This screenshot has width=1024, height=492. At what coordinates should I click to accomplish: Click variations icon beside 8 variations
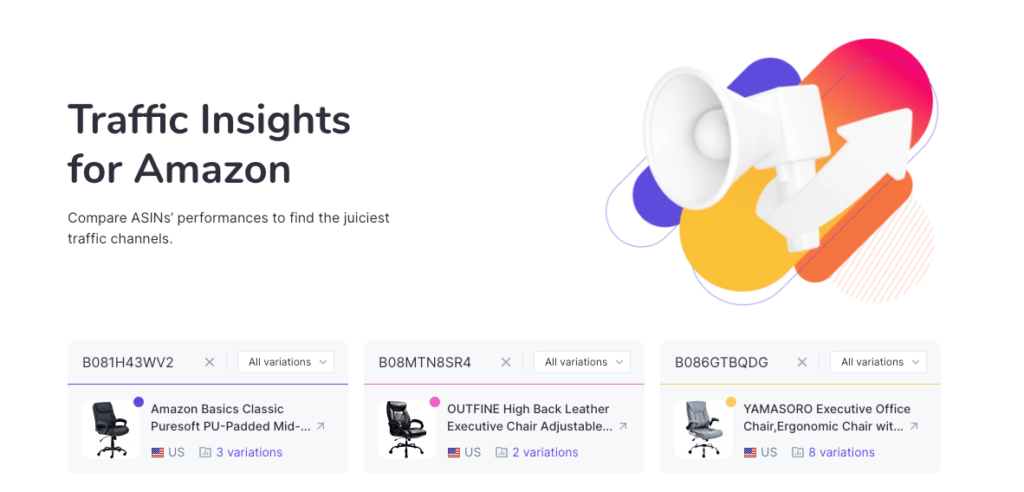[x=797, y=452]
